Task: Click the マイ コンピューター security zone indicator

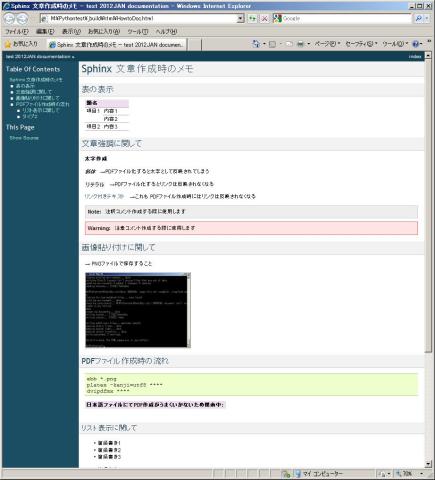Action: click(319, 473)
